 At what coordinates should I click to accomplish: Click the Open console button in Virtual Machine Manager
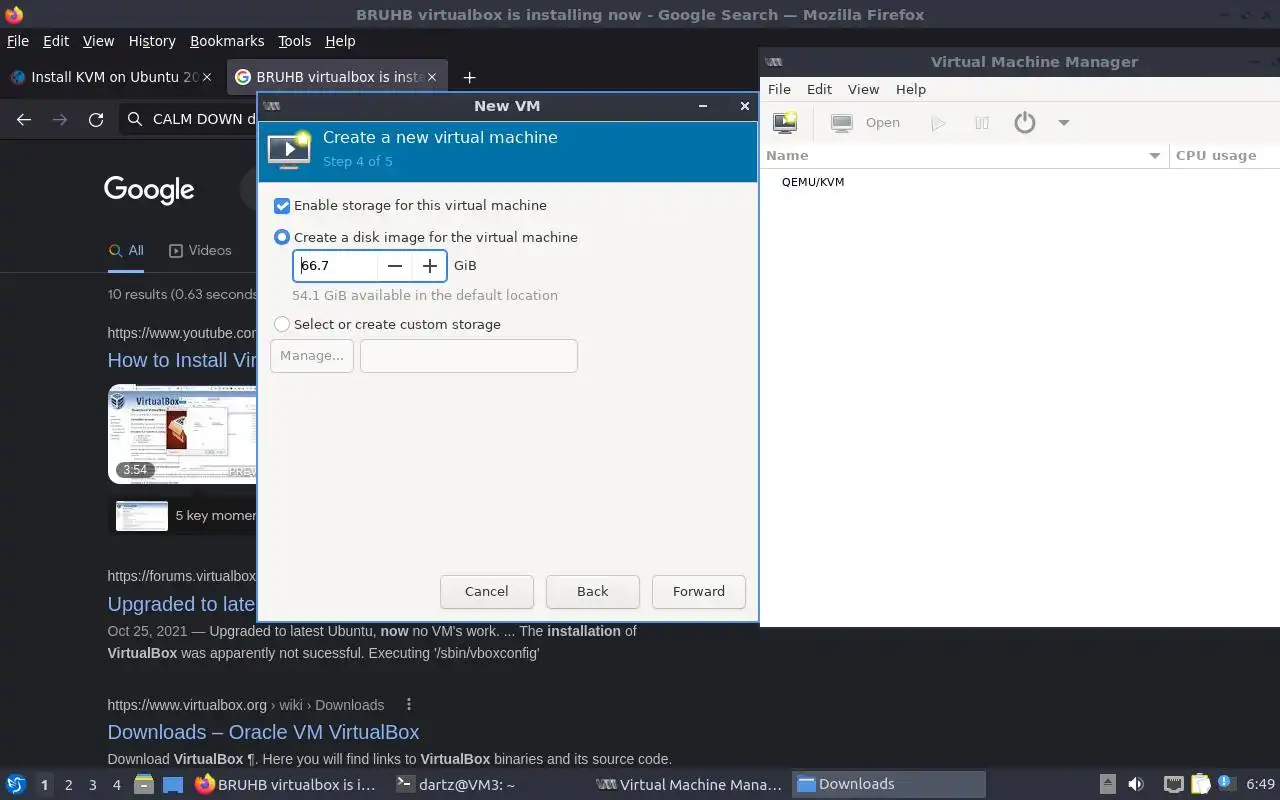click(866, 123)
